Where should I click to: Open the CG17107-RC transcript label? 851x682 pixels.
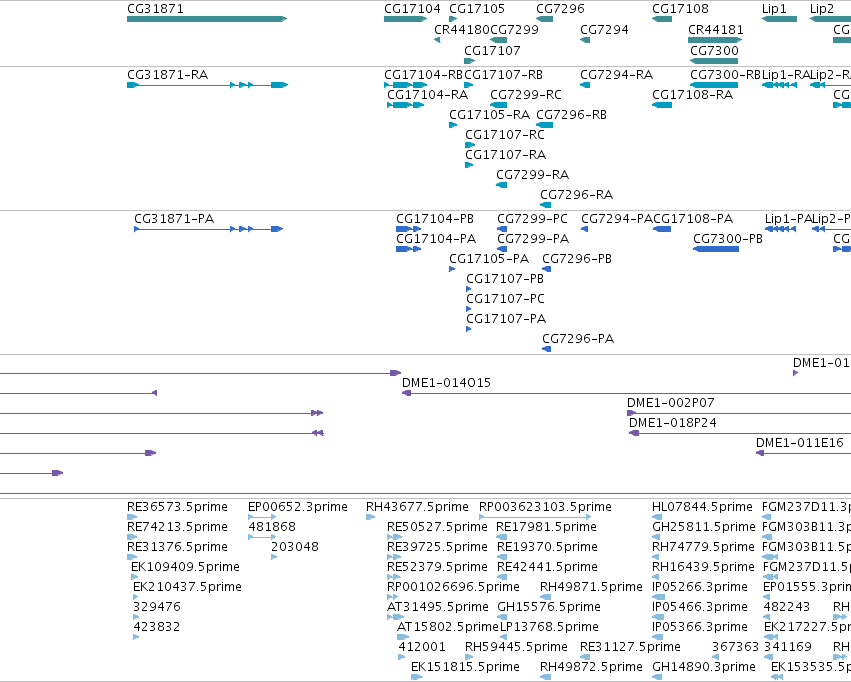[x=505, y=135]
